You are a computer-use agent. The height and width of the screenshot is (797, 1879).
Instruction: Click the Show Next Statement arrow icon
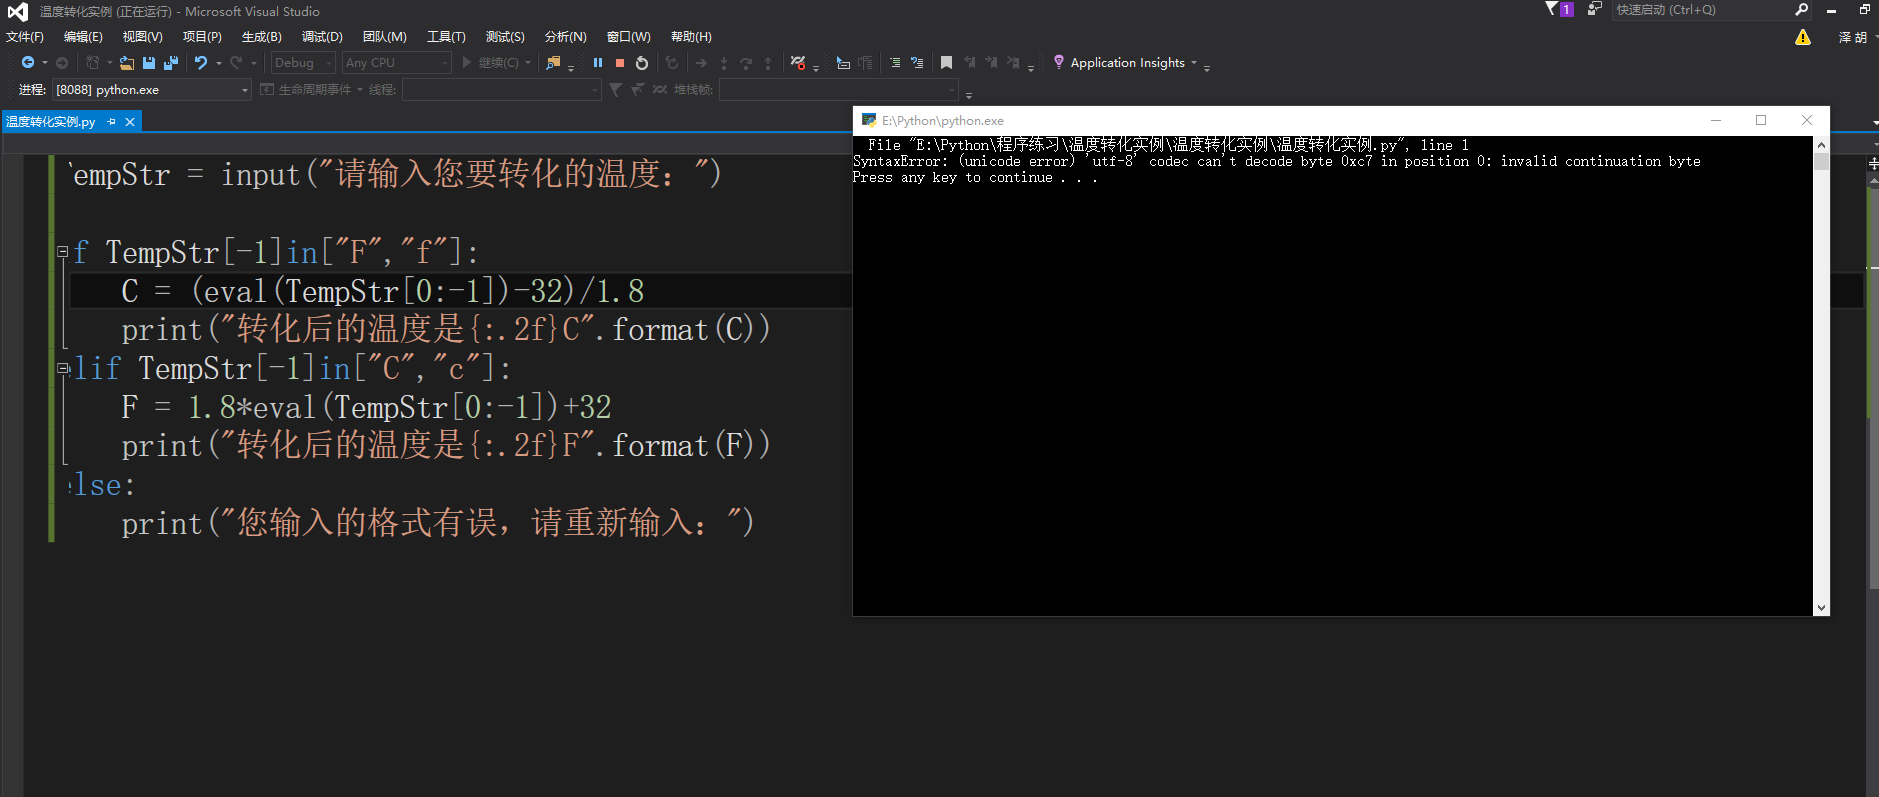[x=701, y=63]
